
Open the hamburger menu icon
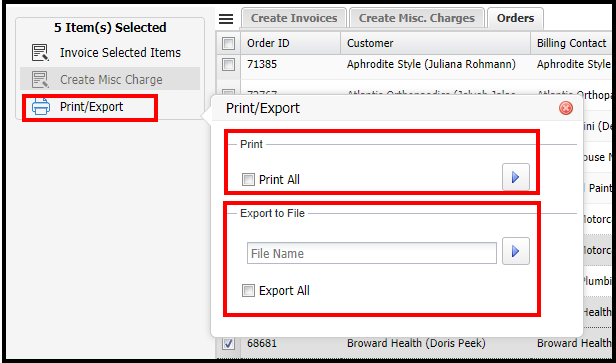tap(226, 19)
